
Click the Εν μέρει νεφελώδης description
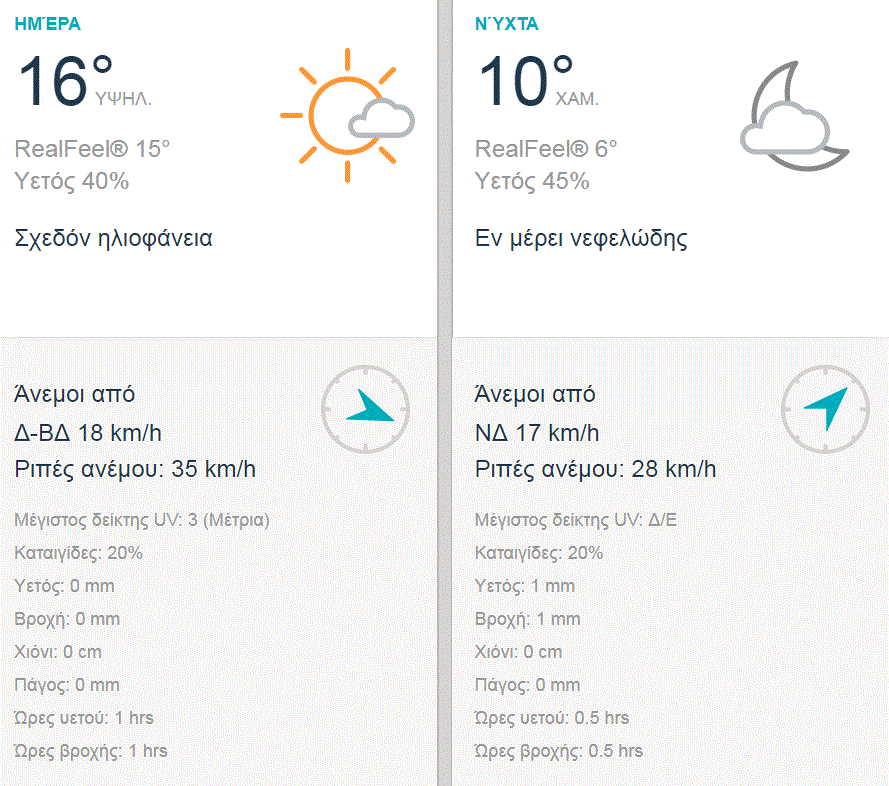coord(581,239)
